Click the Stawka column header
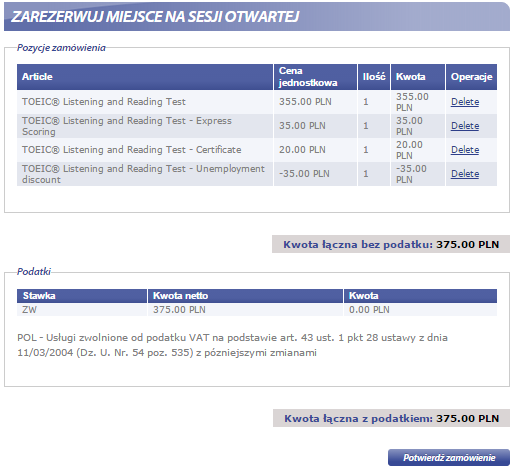 click(82, 296)
